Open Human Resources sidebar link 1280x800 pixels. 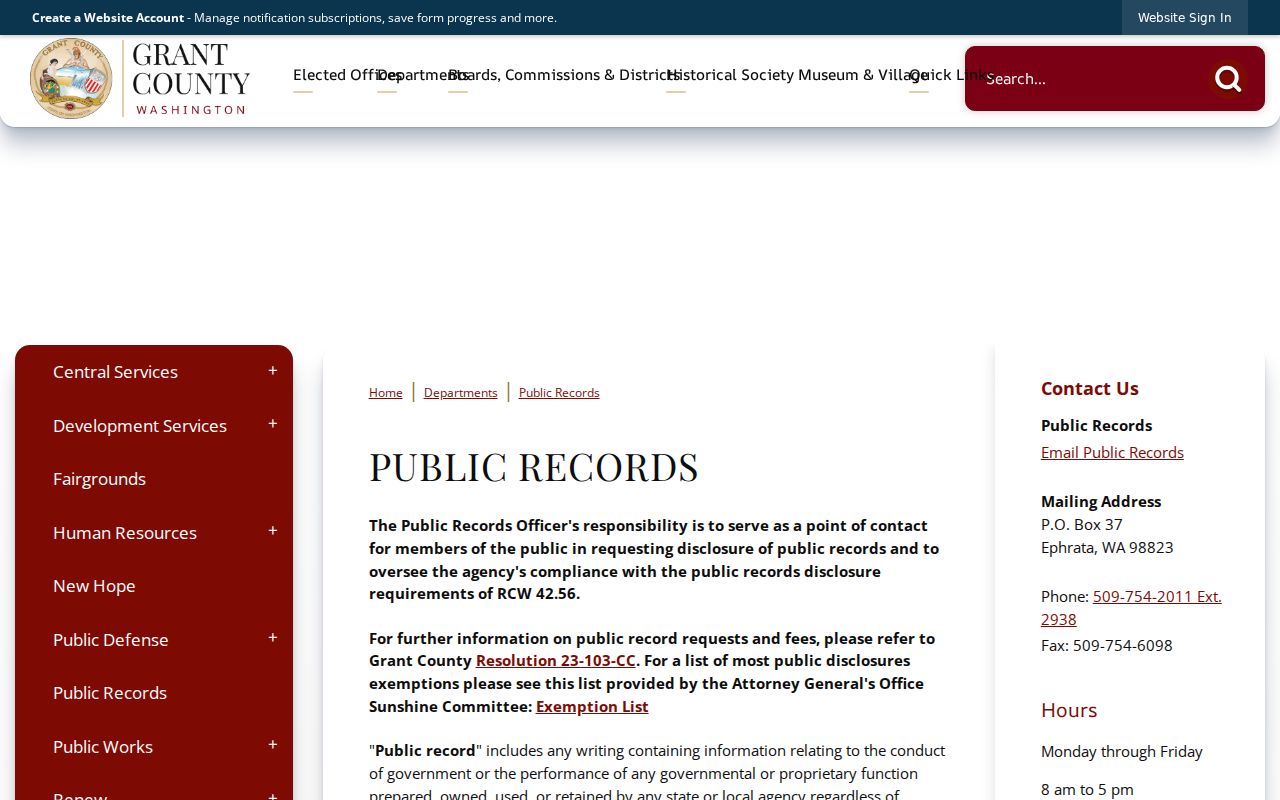tap(125, 533)
